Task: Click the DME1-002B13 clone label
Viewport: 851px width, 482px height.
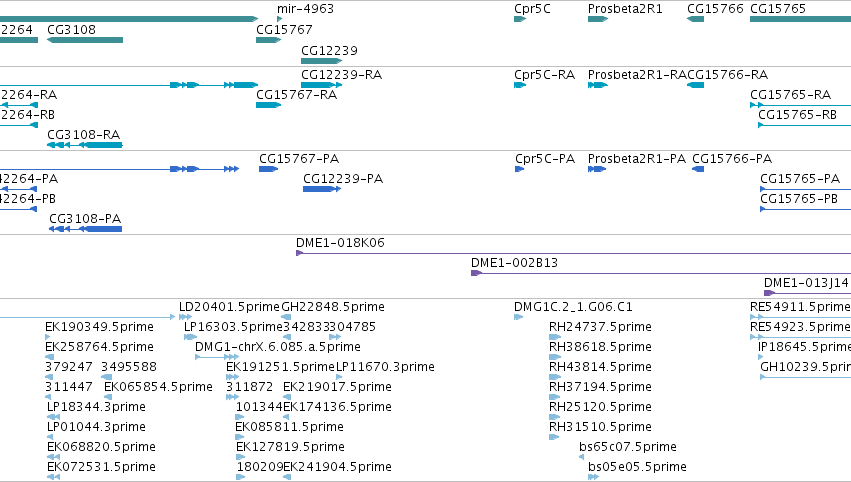Action: pos(514,263)
